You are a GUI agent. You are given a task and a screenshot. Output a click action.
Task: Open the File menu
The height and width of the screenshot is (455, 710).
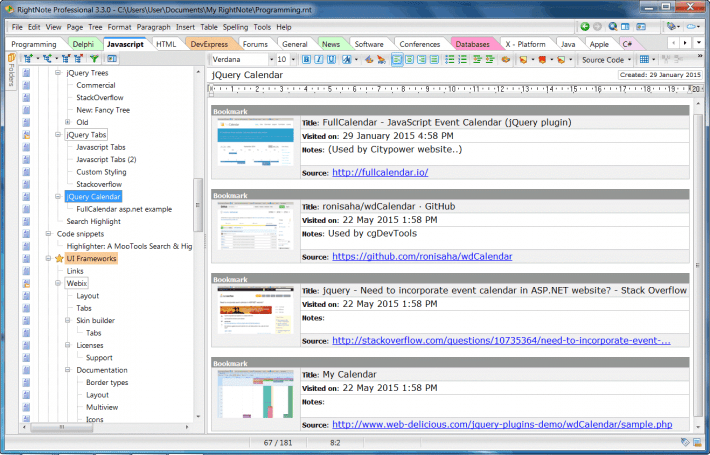17,27
